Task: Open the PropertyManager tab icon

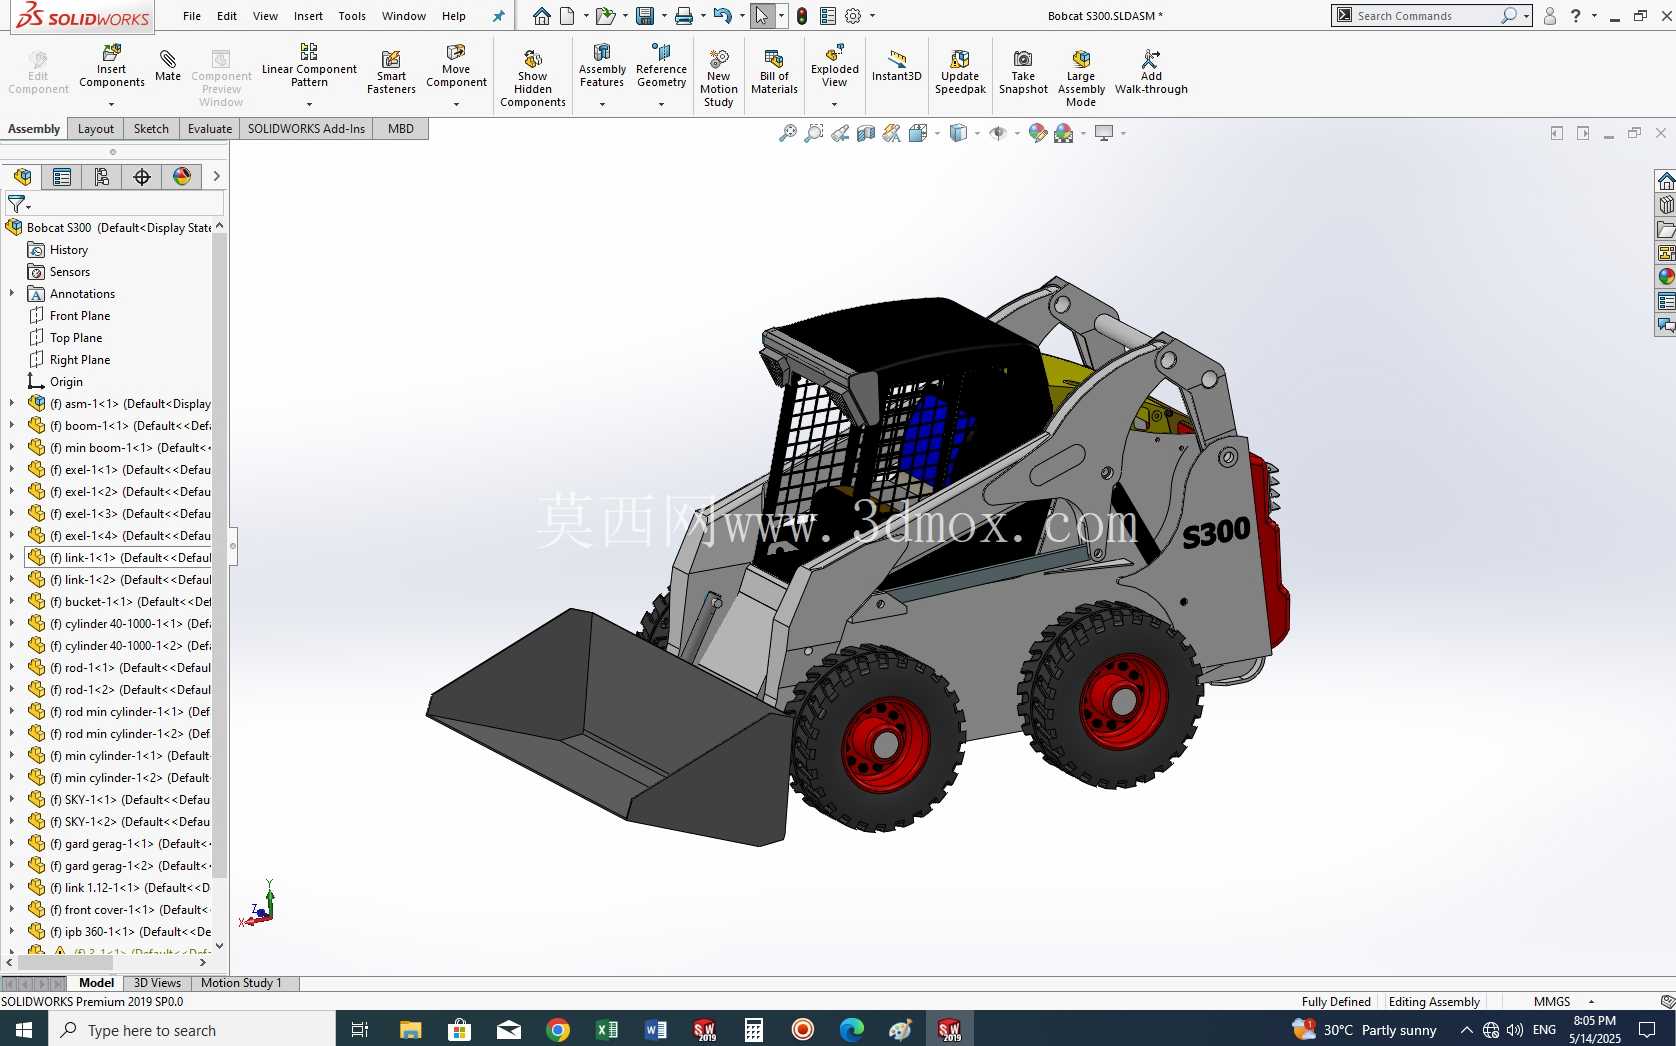Action: coord(62,177)
